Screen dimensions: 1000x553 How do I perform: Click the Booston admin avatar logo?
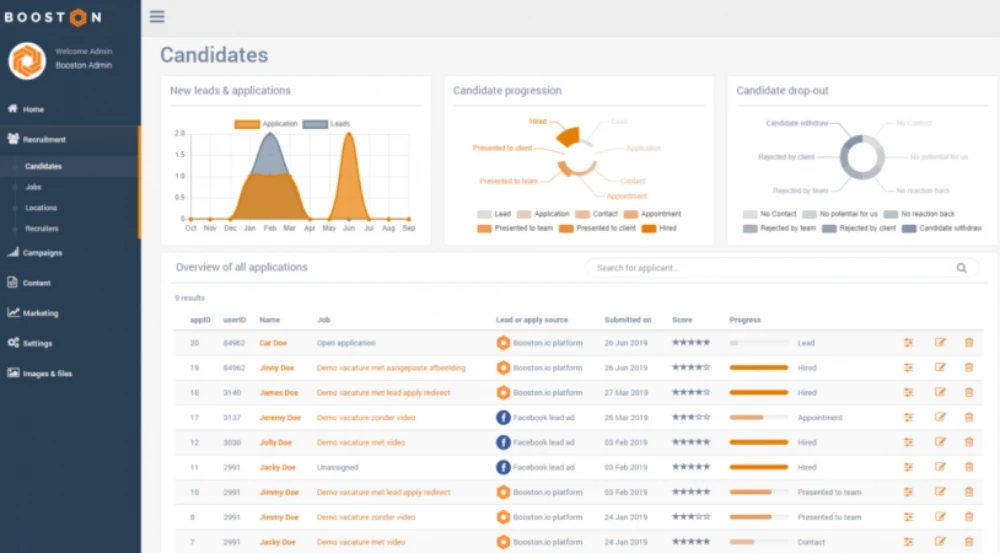point(27,60)
